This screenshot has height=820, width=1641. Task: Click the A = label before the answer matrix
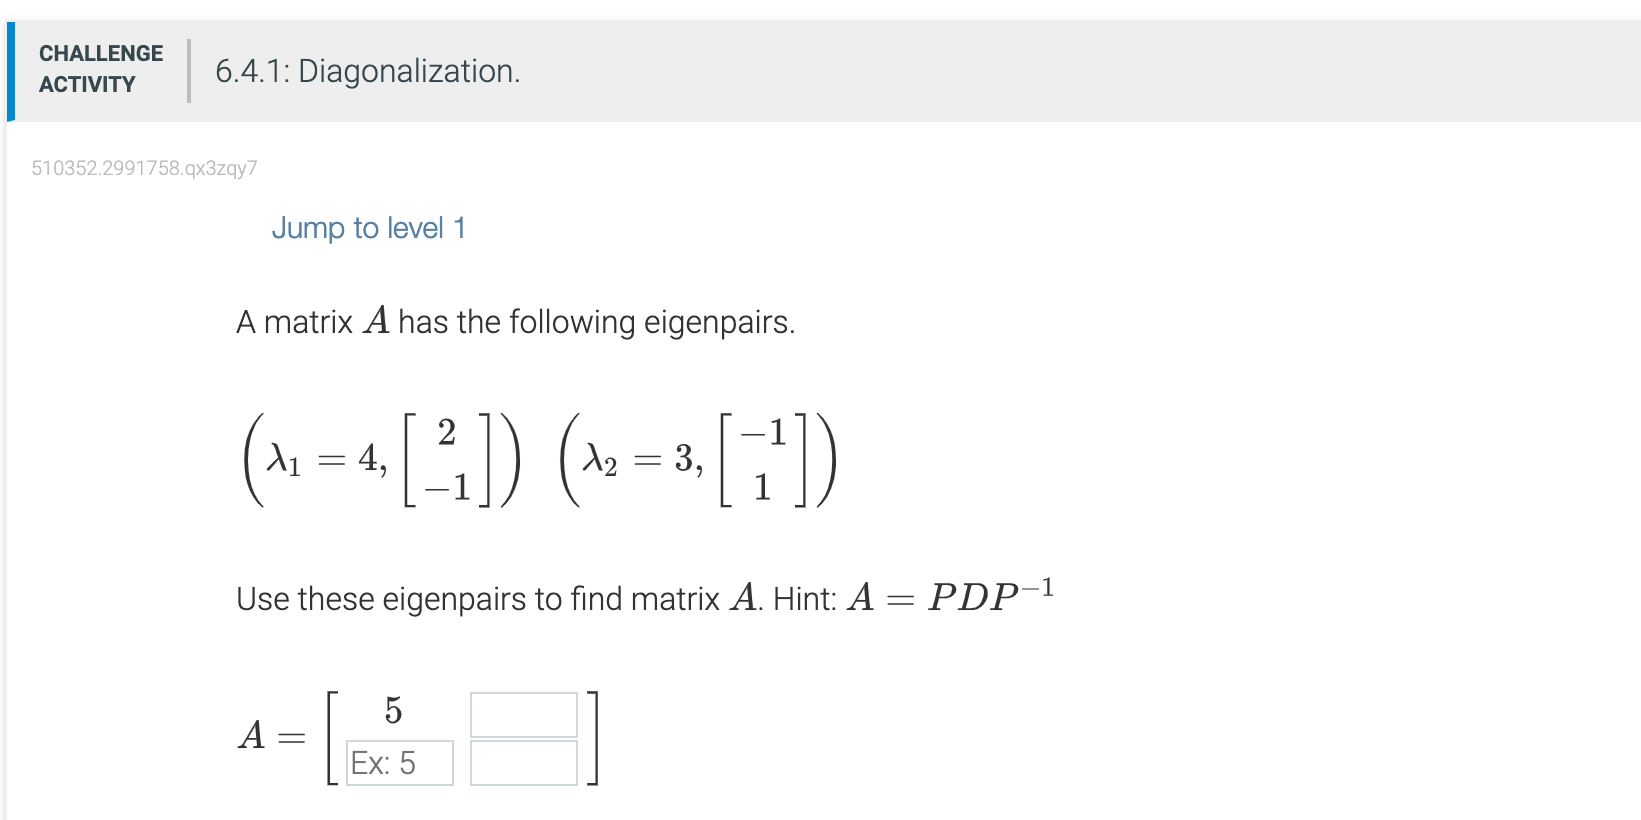(270, 737)
